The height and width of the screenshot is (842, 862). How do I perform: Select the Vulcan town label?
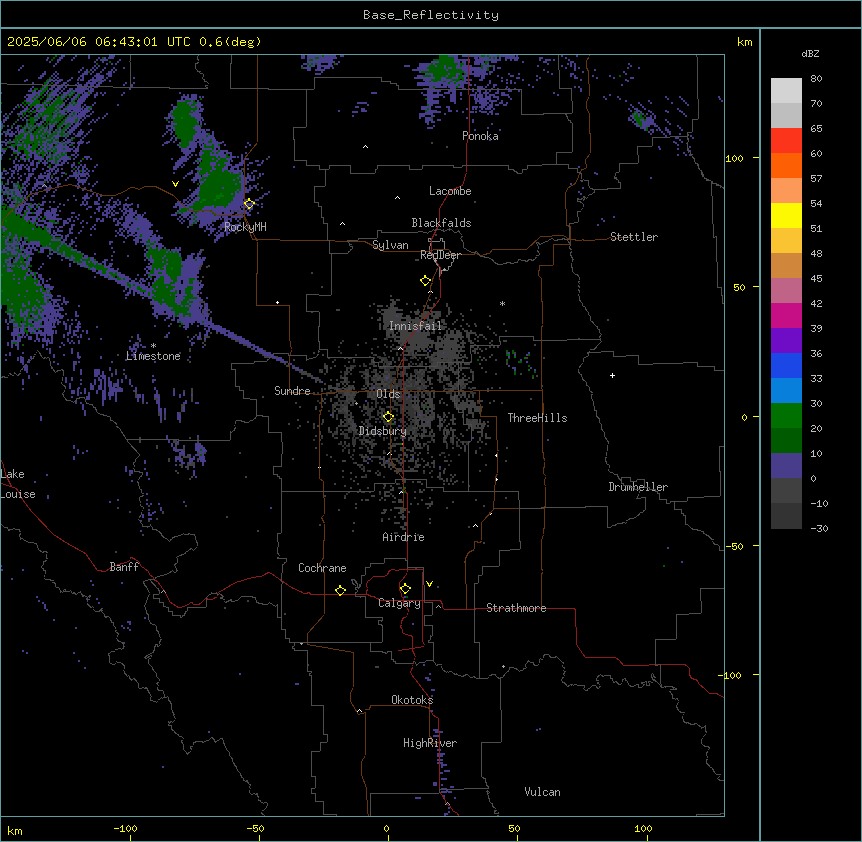click(542, 792)
